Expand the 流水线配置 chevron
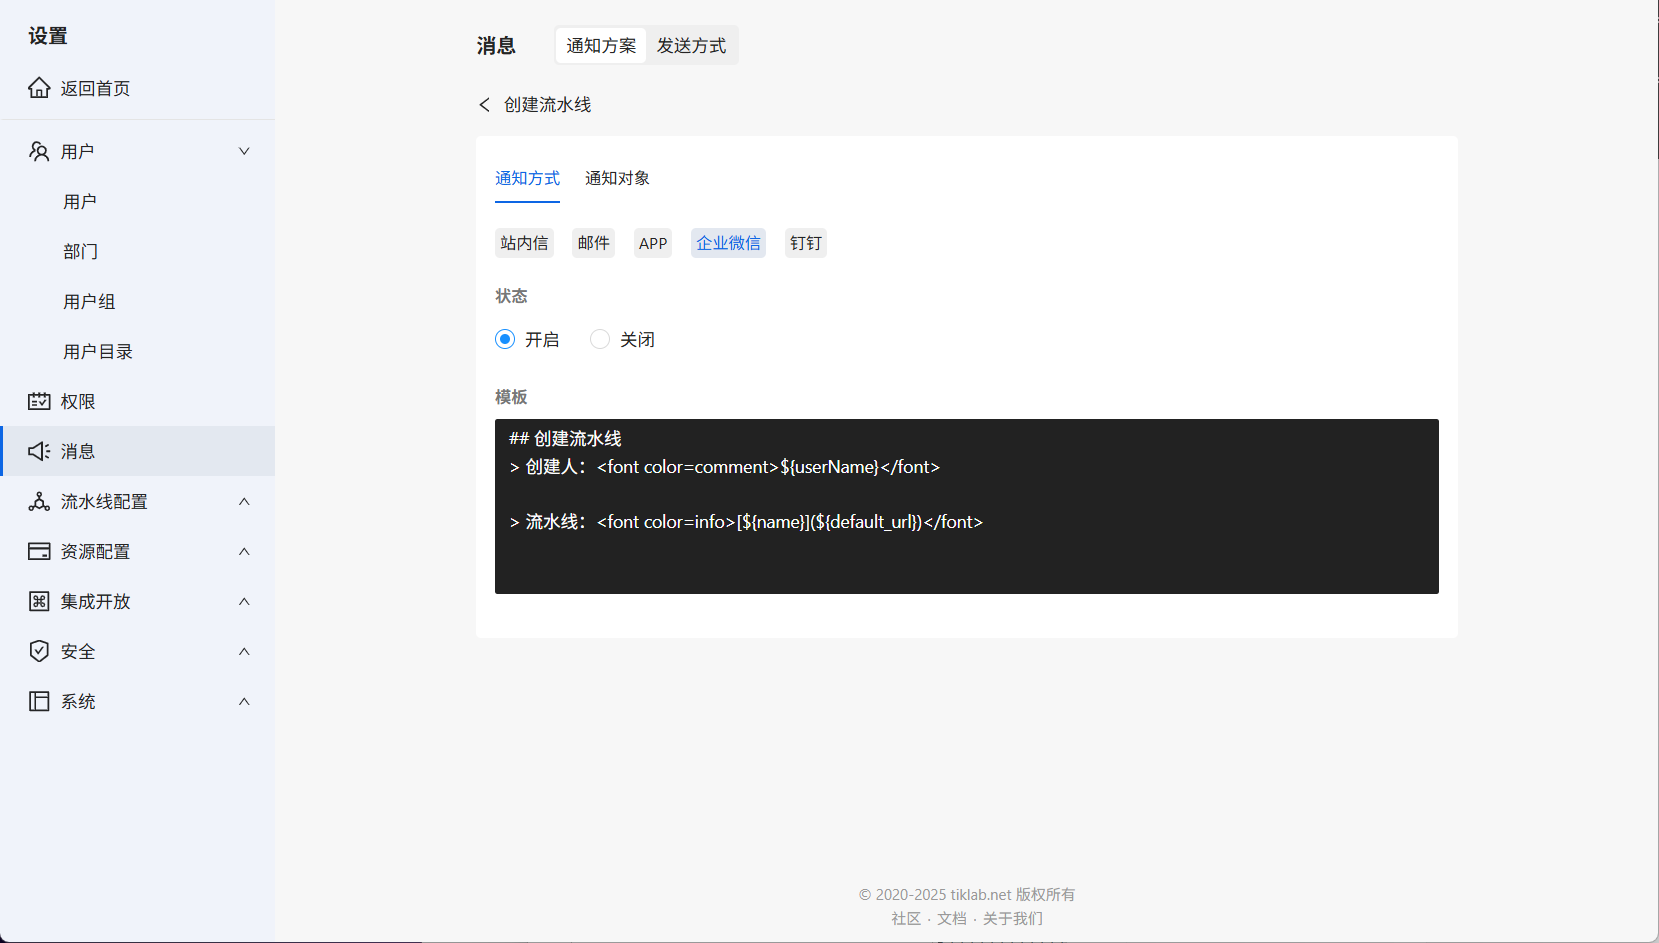The image size is (1659, 943). point(244,501)
